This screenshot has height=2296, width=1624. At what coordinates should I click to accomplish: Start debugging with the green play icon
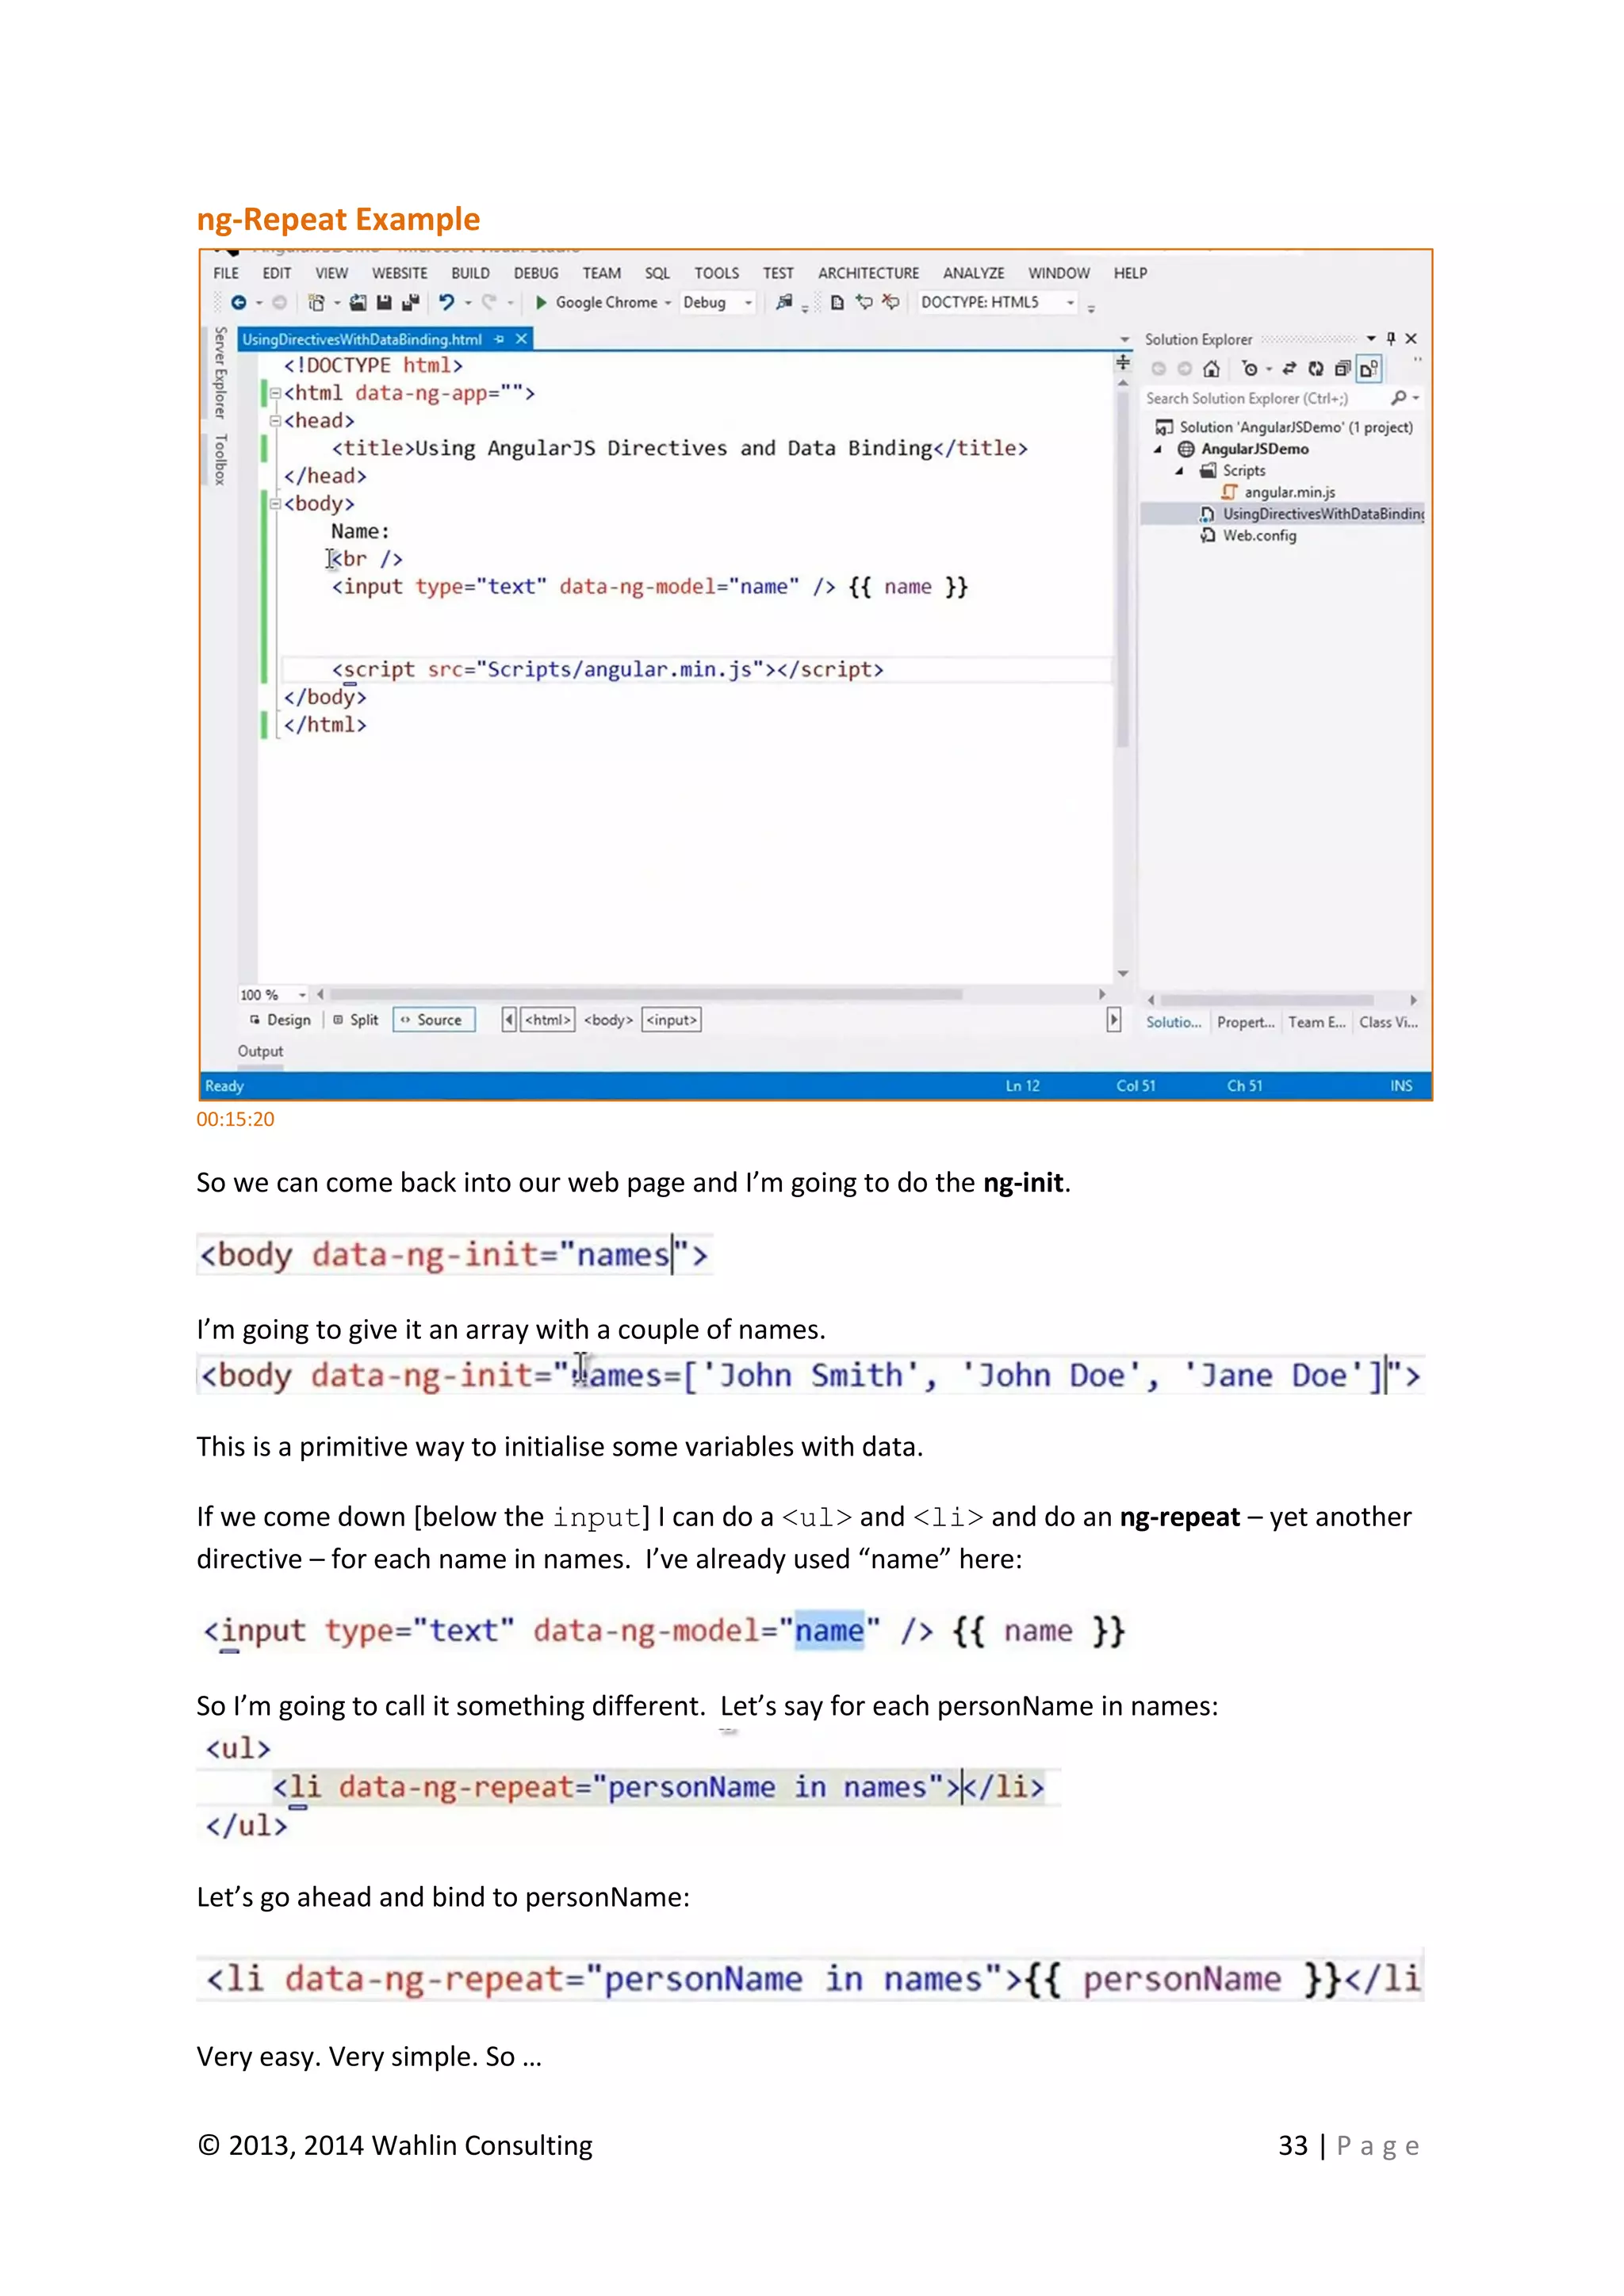click(541, 302)
